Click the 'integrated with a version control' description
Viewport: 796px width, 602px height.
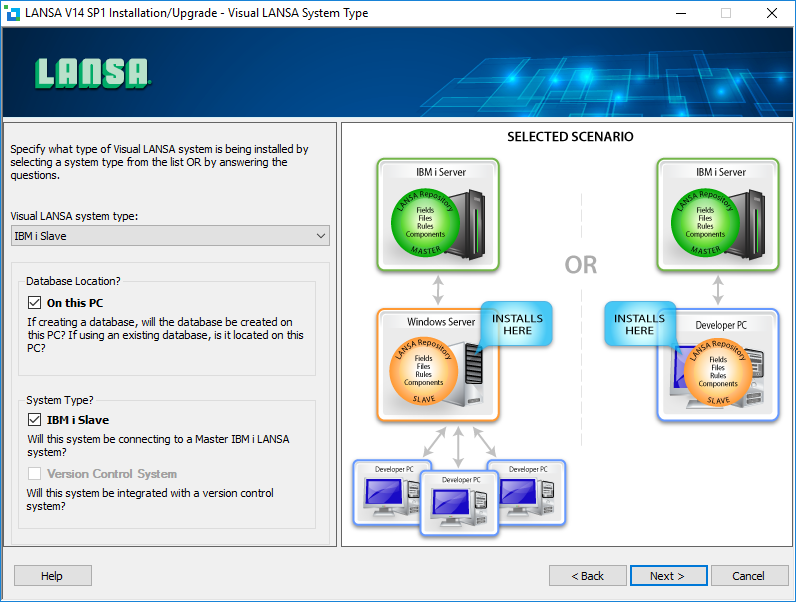coord(150,499)
